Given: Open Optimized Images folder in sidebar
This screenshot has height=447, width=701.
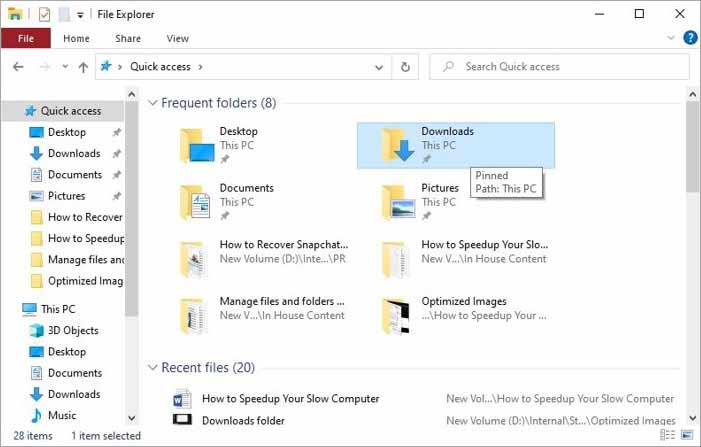Looking at the screenshot, I should (x=76, y=281).
